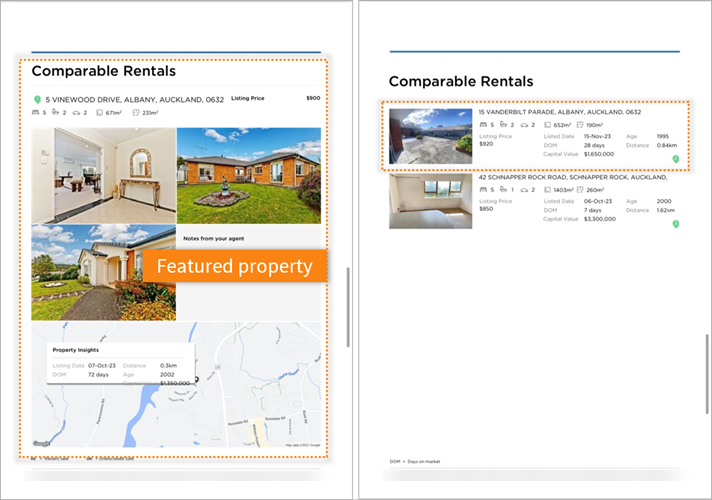This screenshot has height=500, width=712.
Task: Click the floor area icon beside 190m²
Action: (x=580, y=124)
